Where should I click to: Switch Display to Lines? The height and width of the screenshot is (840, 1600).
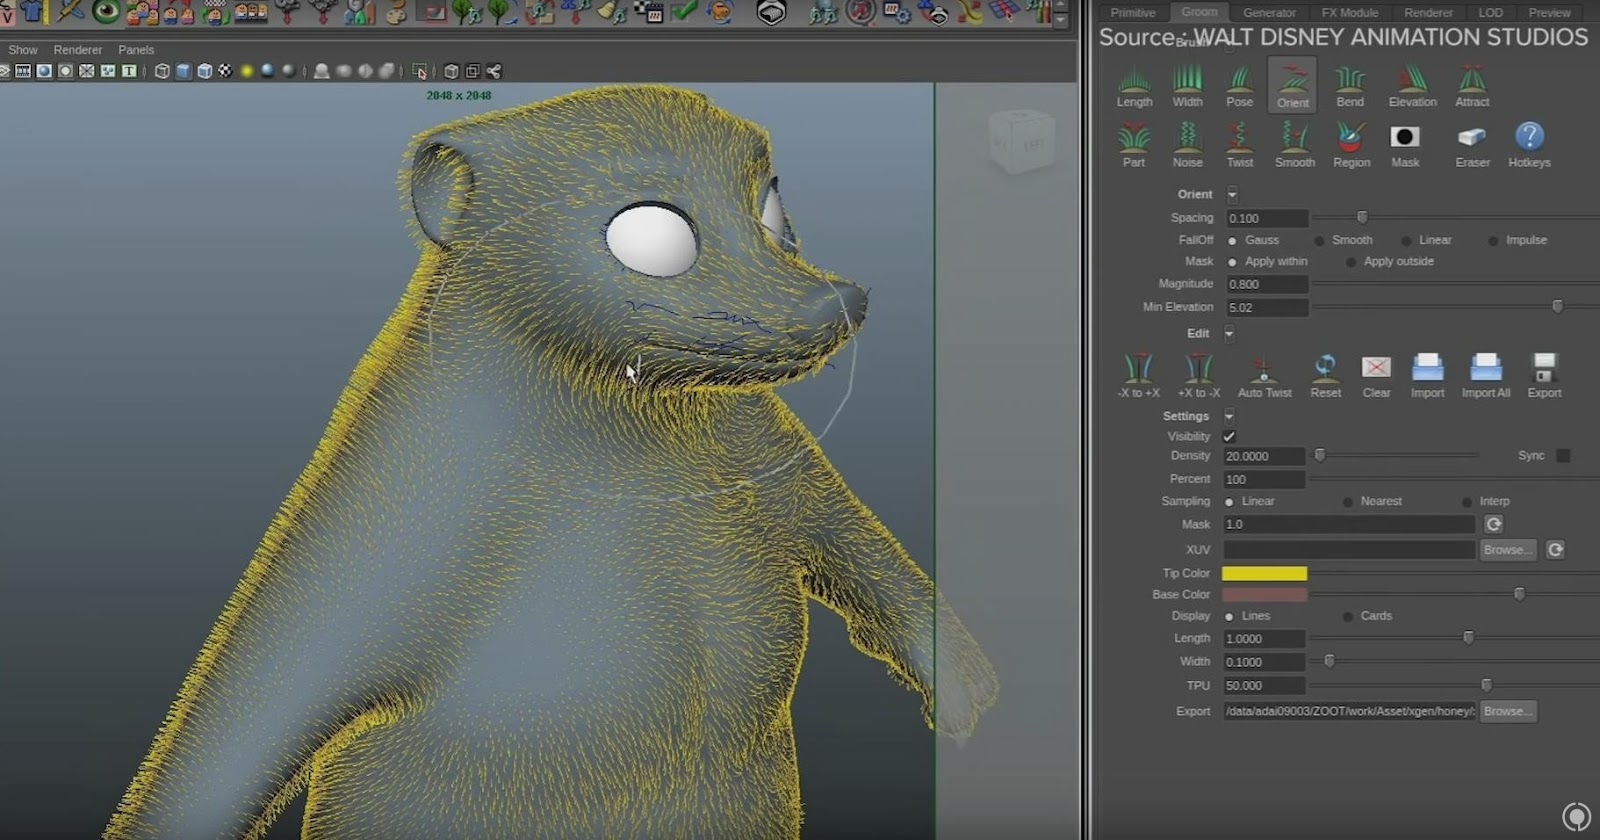pos(1247,616)
